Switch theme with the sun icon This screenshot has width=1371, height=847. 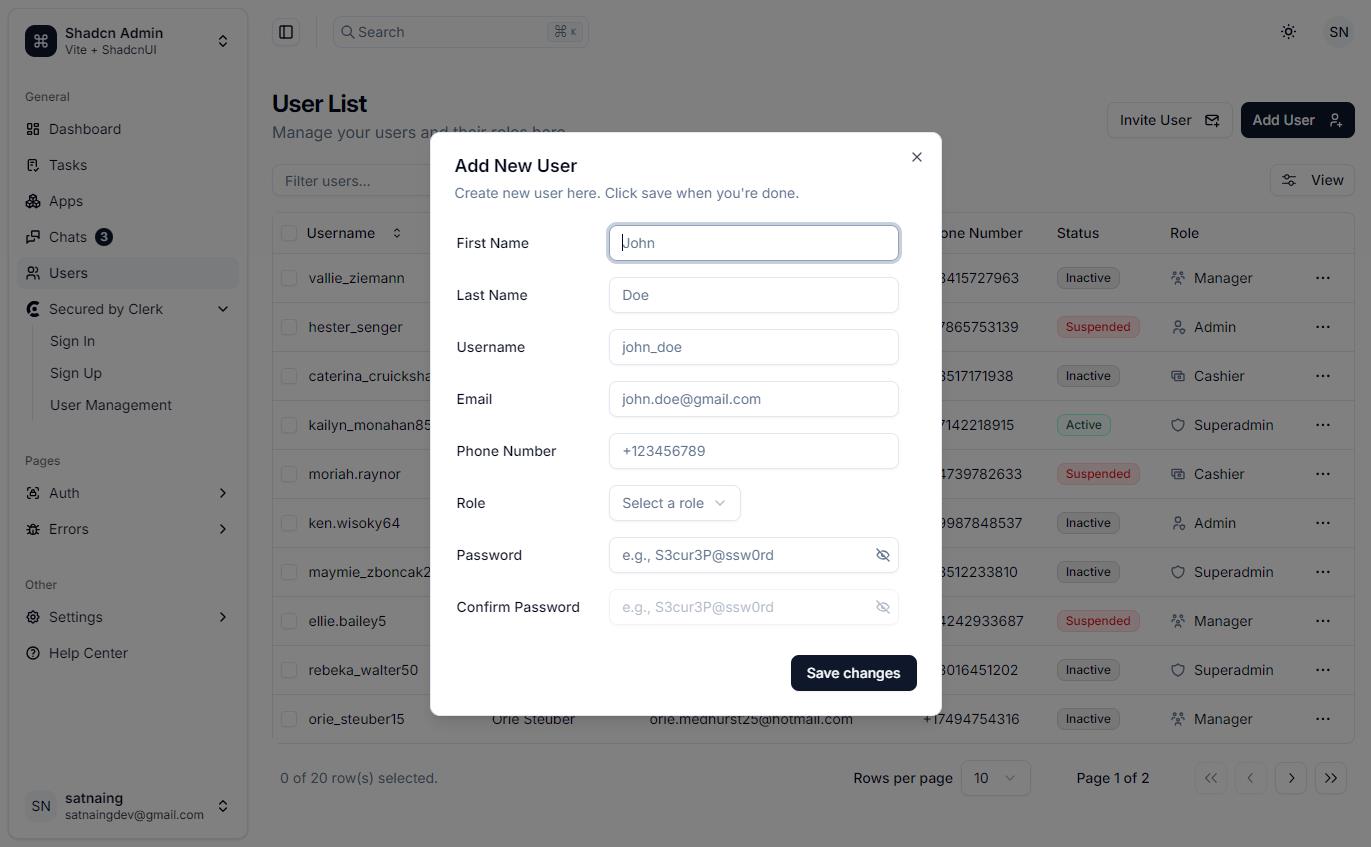(x=1289, y=32)
